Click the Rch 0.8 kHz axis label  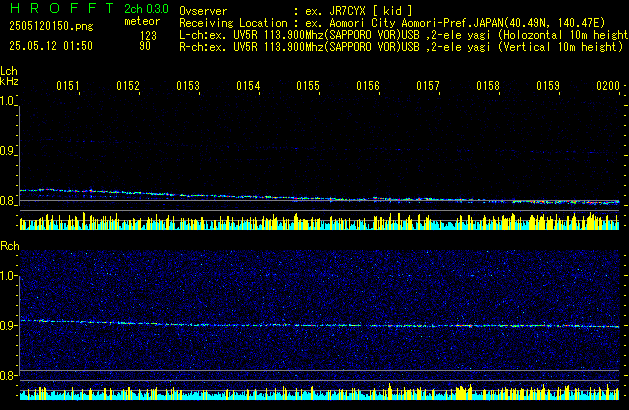(x=8, y=375)
